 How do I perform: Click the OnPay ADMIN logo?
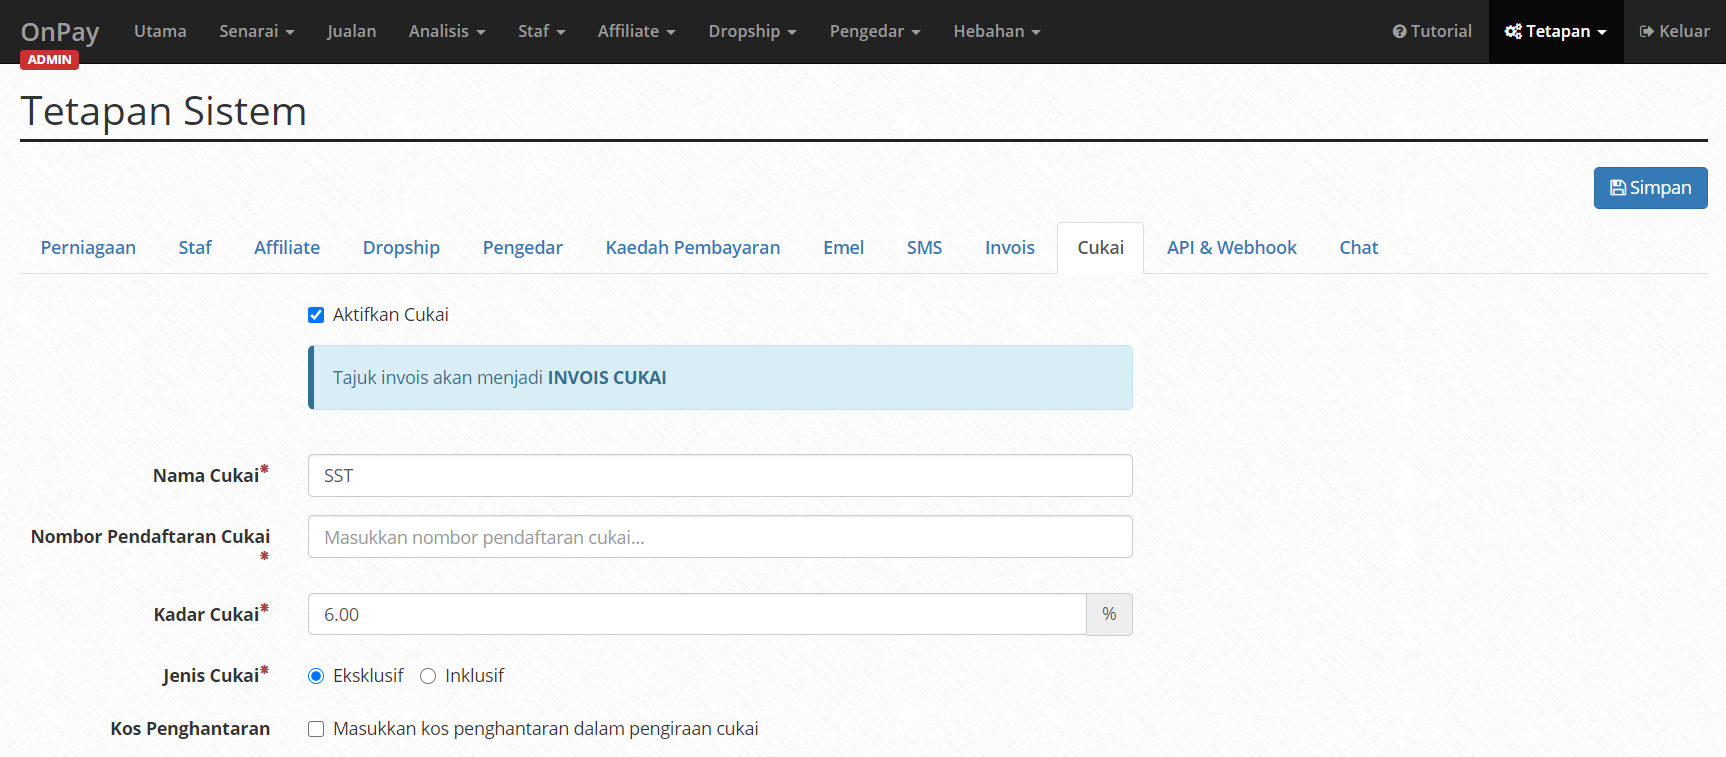(x=60, y=42)
